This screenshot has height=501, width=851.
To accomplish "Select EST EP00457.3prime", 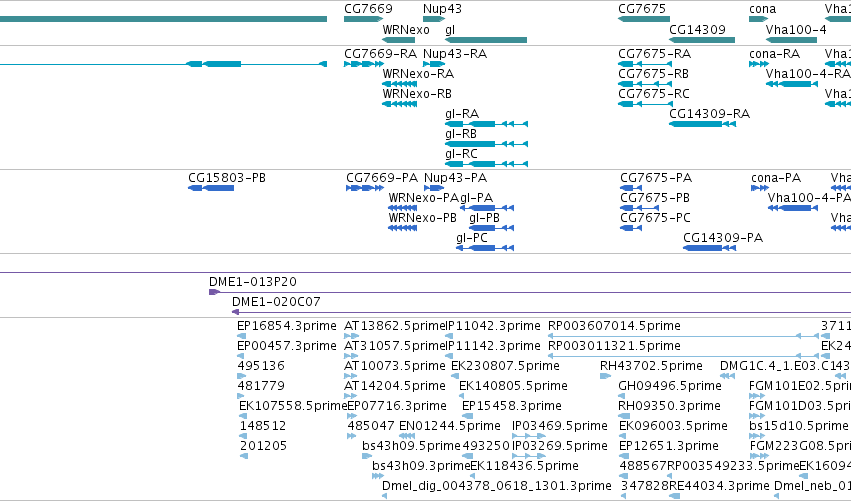I will click(242, 357).
